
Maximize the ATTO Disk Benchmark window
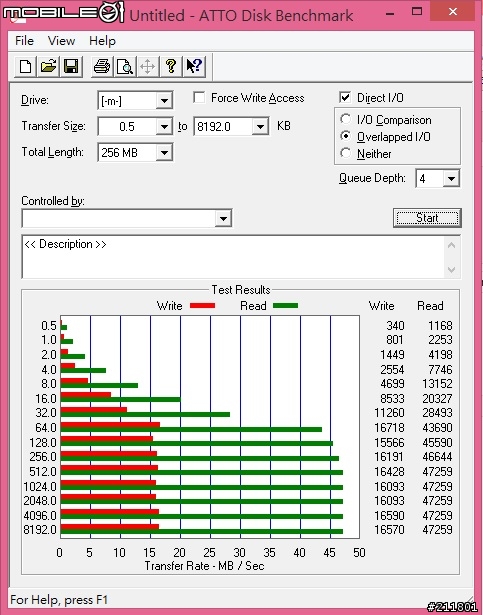[417, 12]
